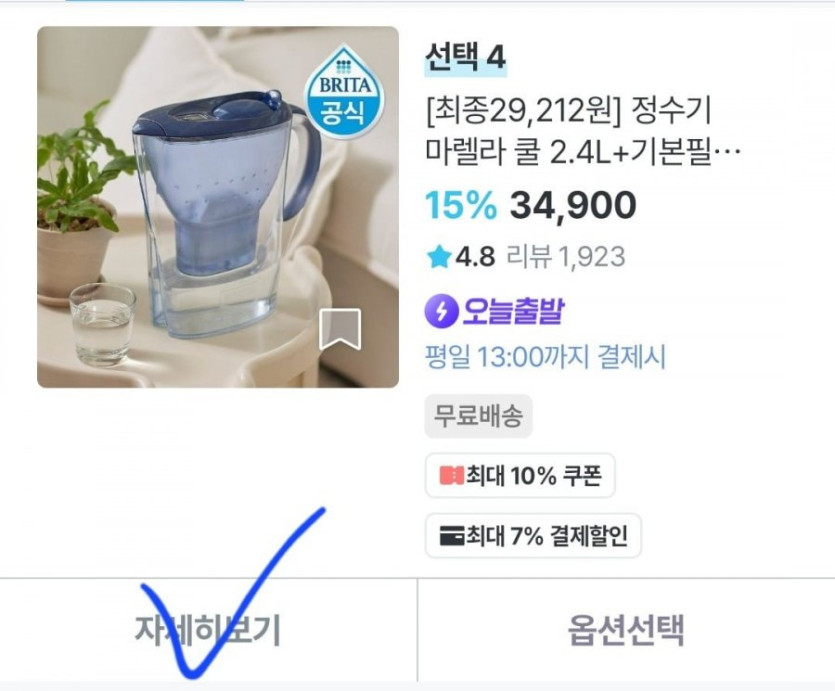Click the 15% discount rate
The image size is (835, 691).
point(460,206)
